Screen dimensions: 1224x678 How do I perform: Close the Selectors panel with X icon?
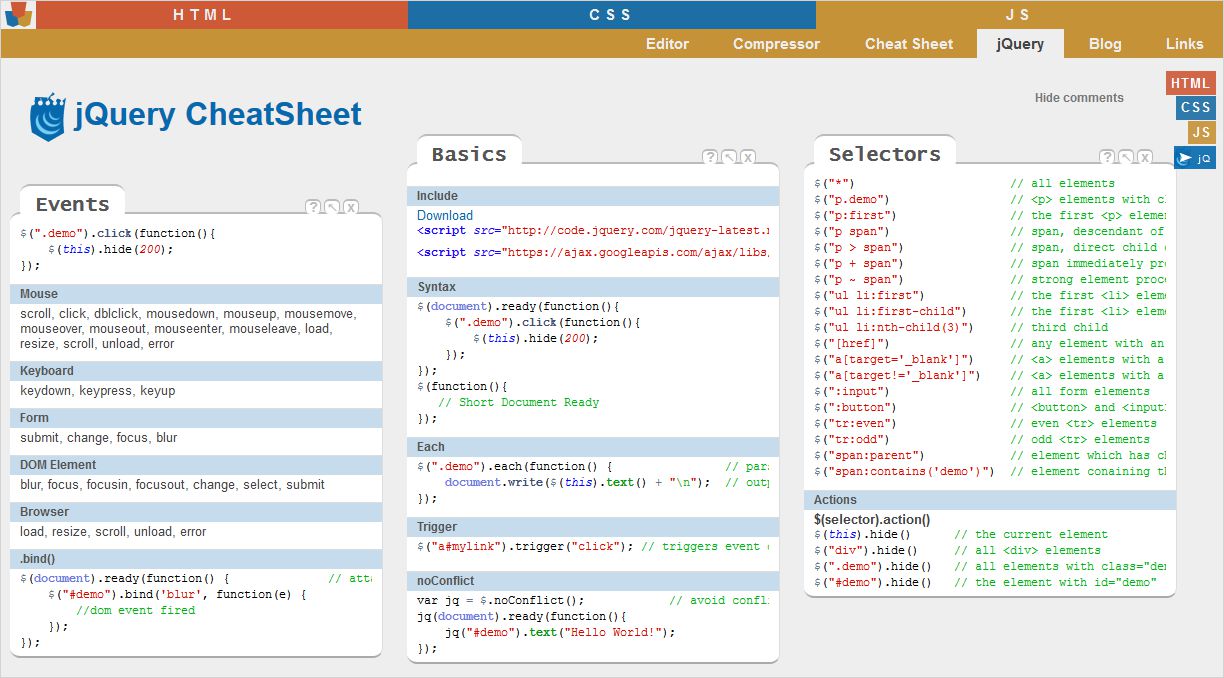click(x=1145, y=157)
